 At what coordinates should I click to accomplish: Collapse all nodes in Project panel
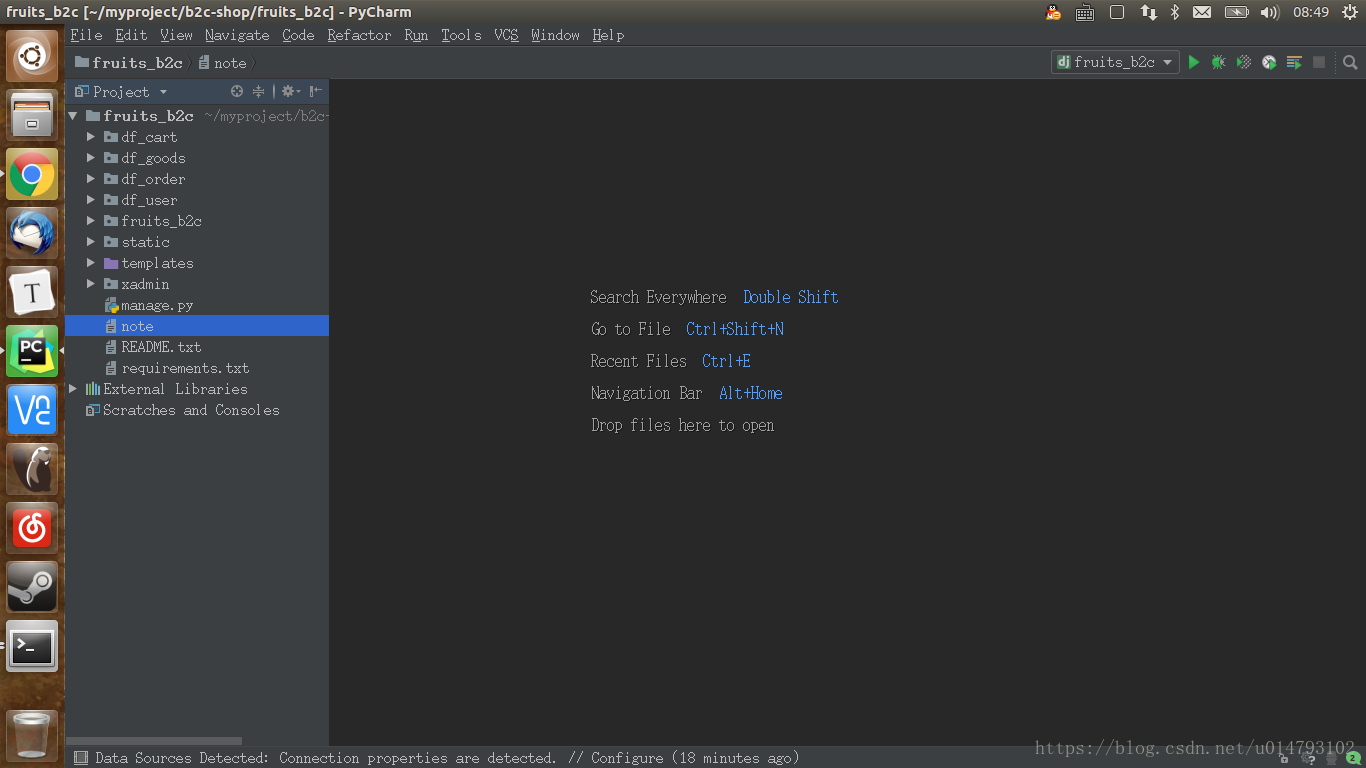tap(258, 91)
